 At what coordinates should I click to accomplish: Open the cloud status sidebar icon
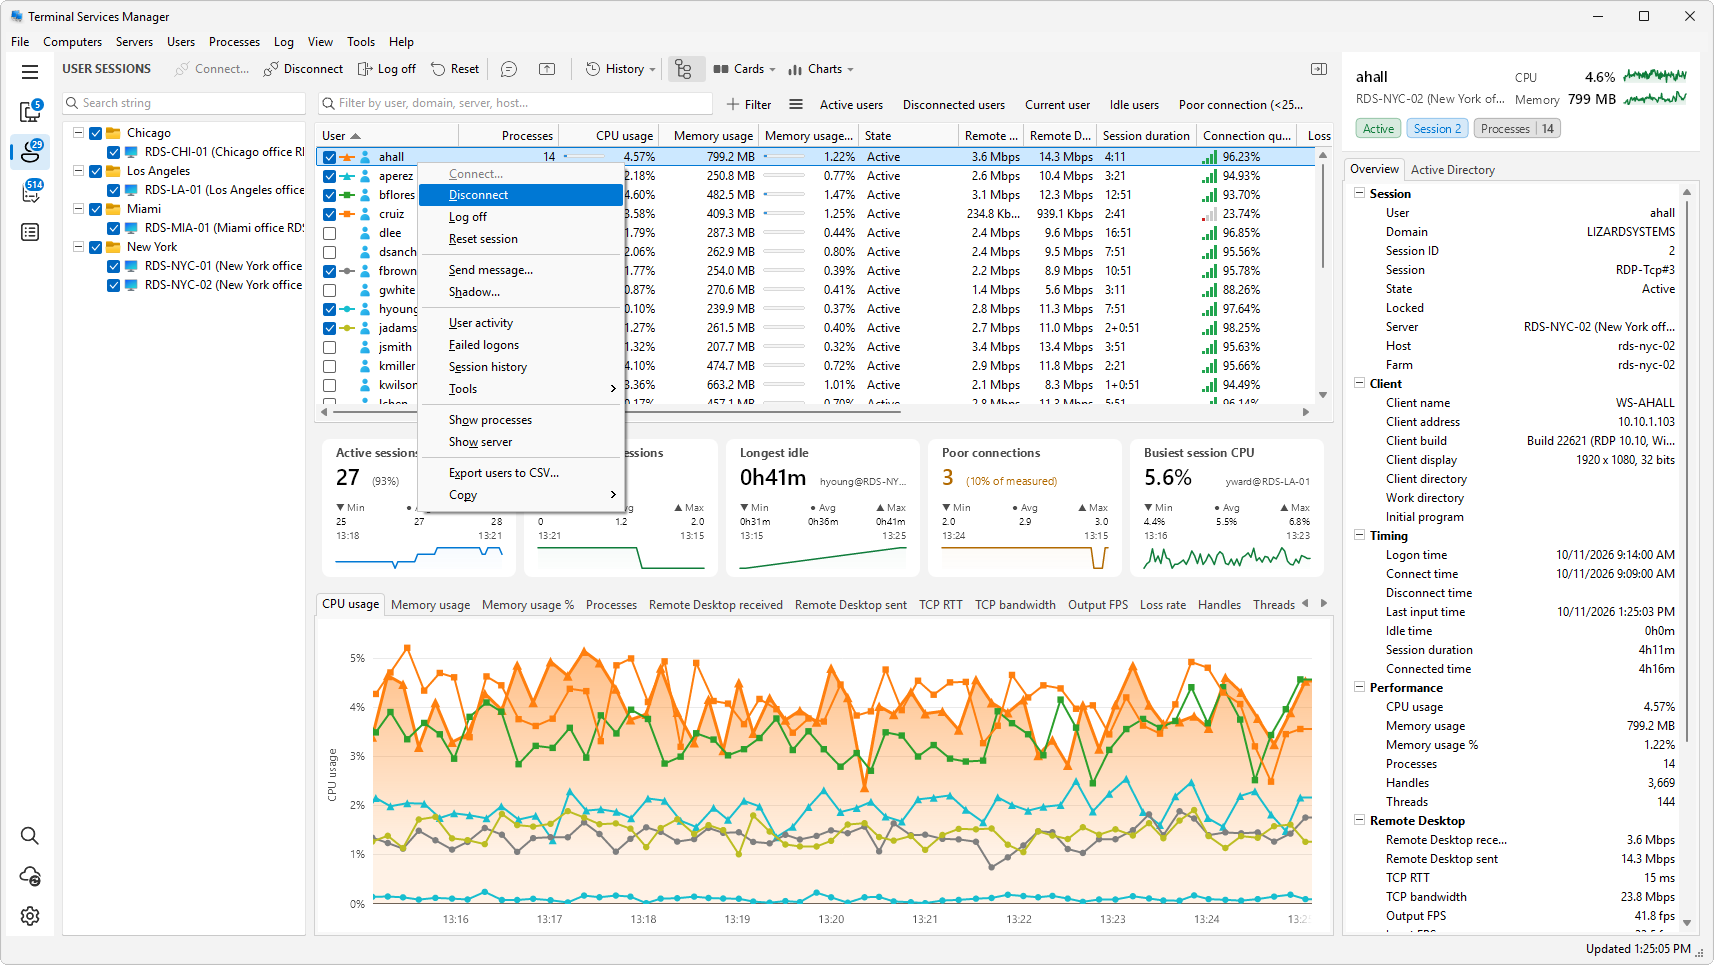[x=30, y=876]
